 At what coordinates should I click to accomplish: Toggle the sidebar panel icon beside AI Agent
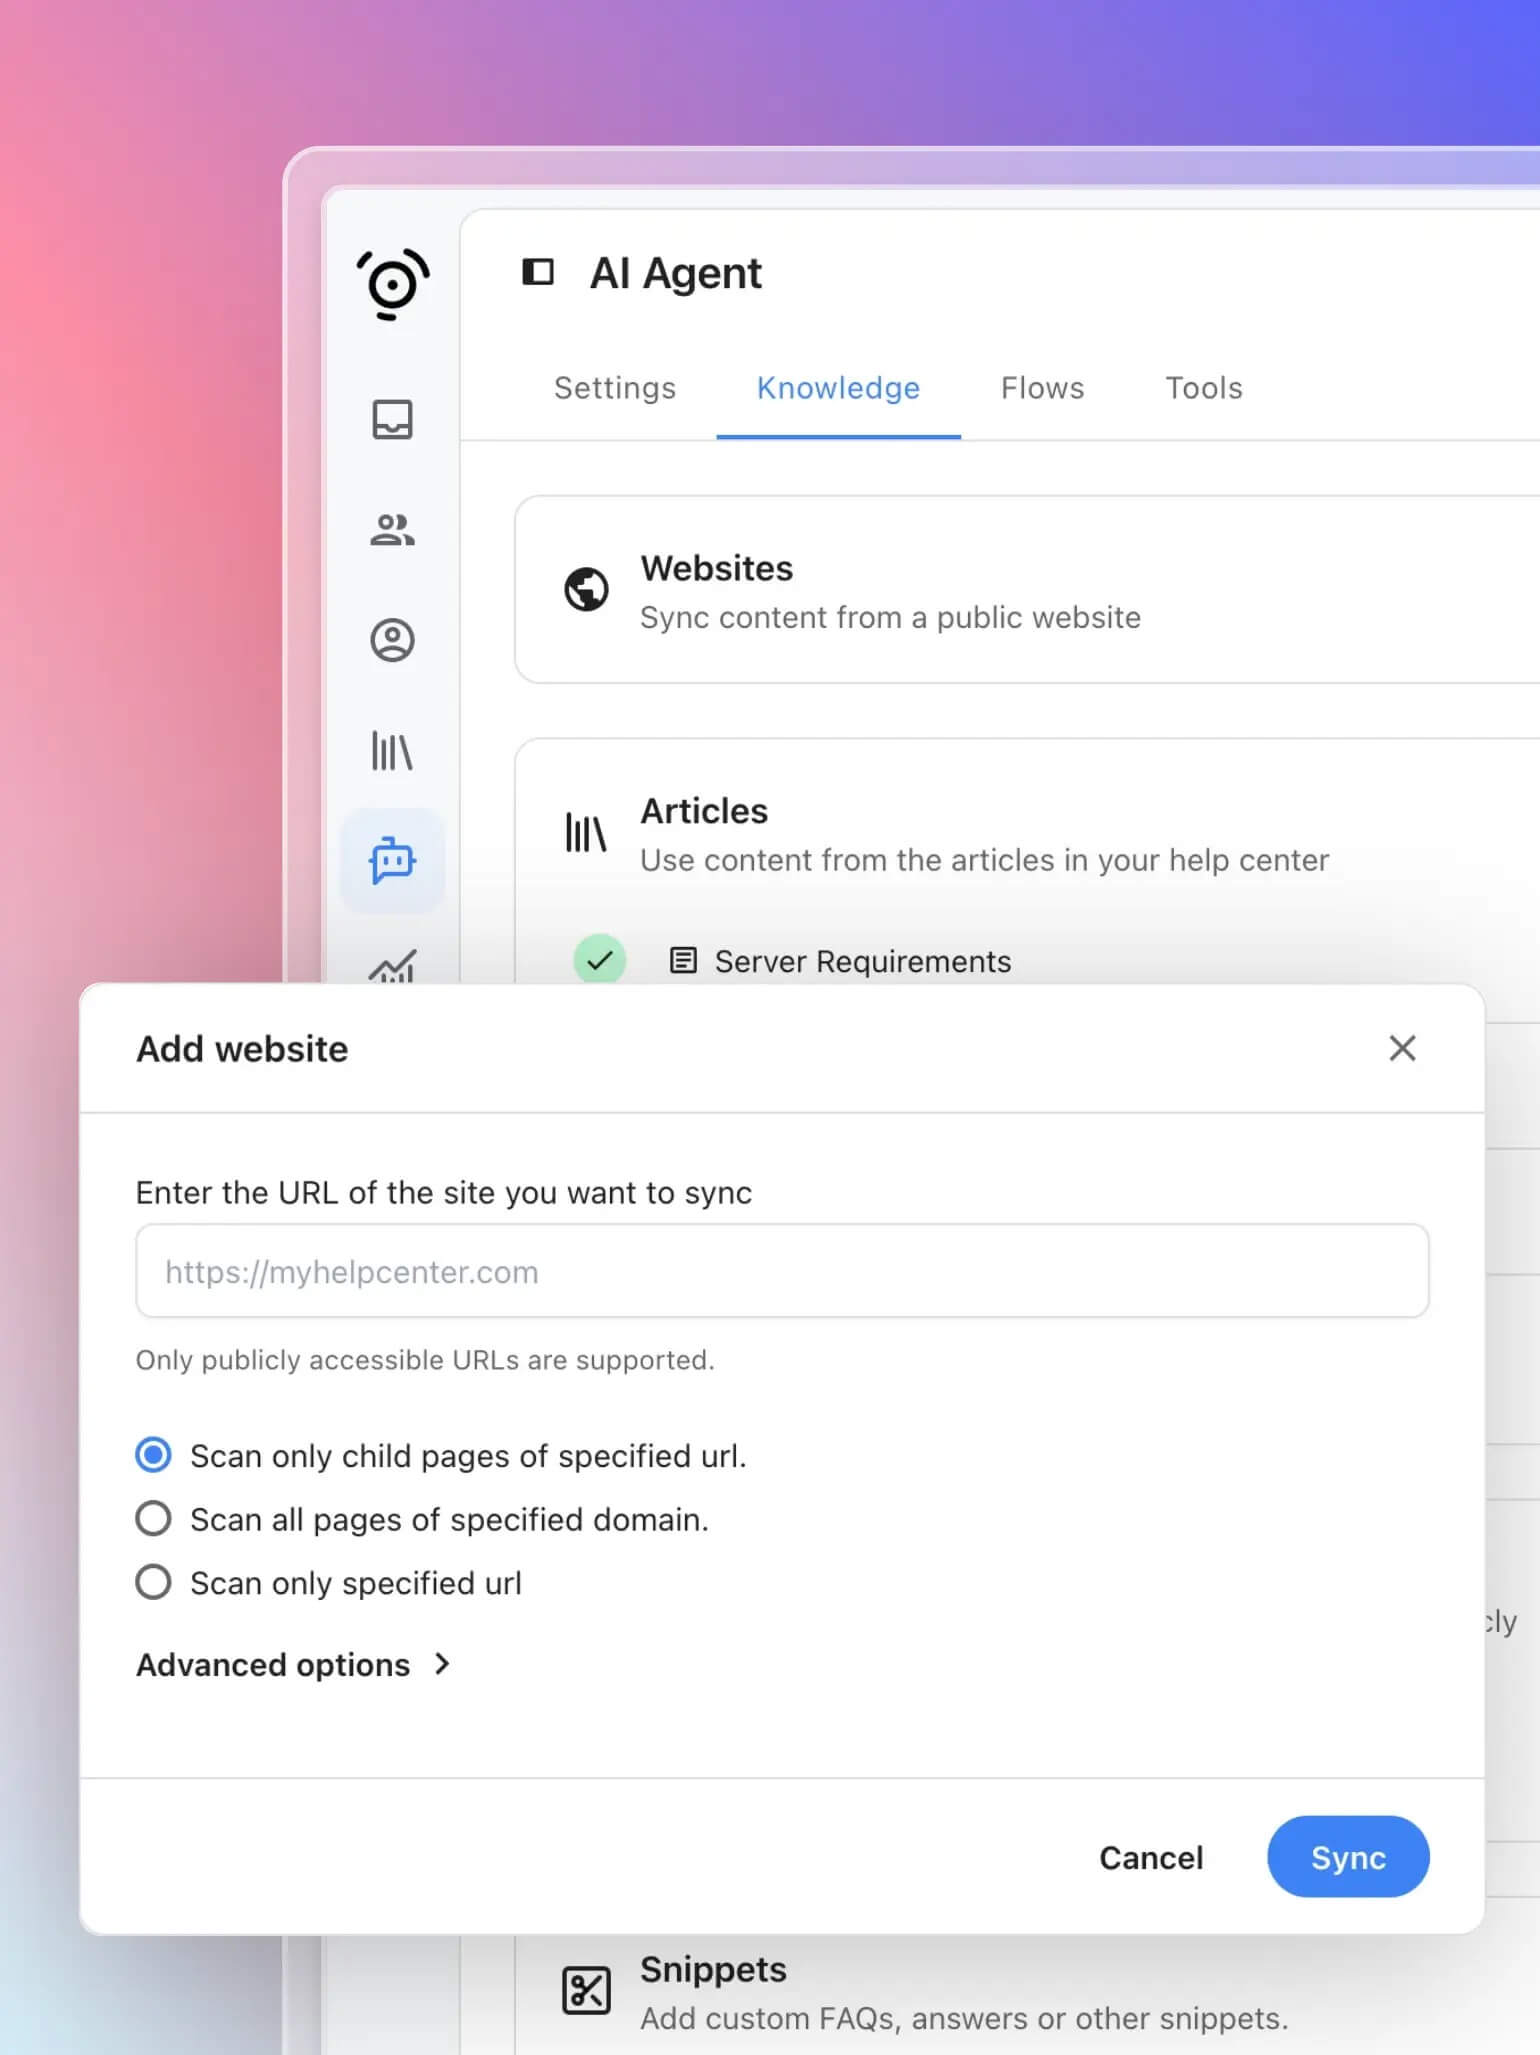[538, 272]
